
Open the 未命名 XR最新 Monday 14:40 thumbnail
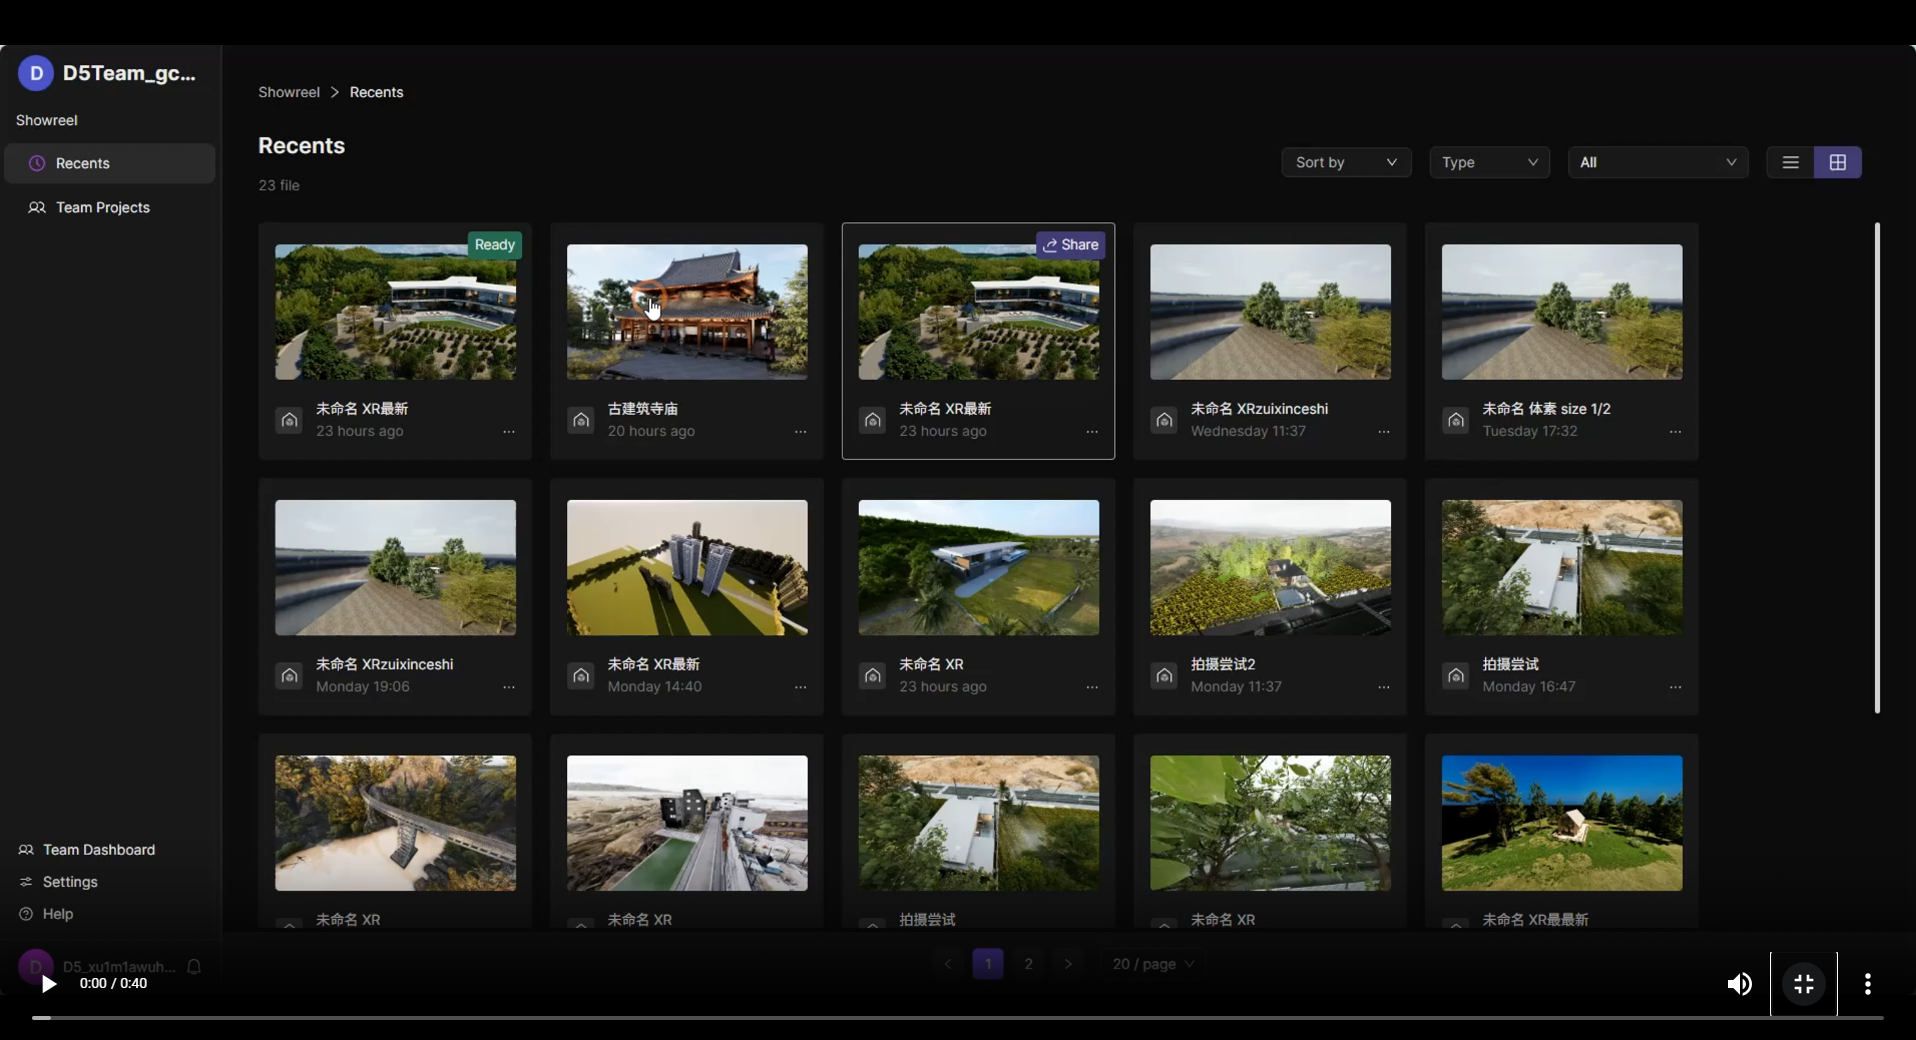tap(687, 568)
